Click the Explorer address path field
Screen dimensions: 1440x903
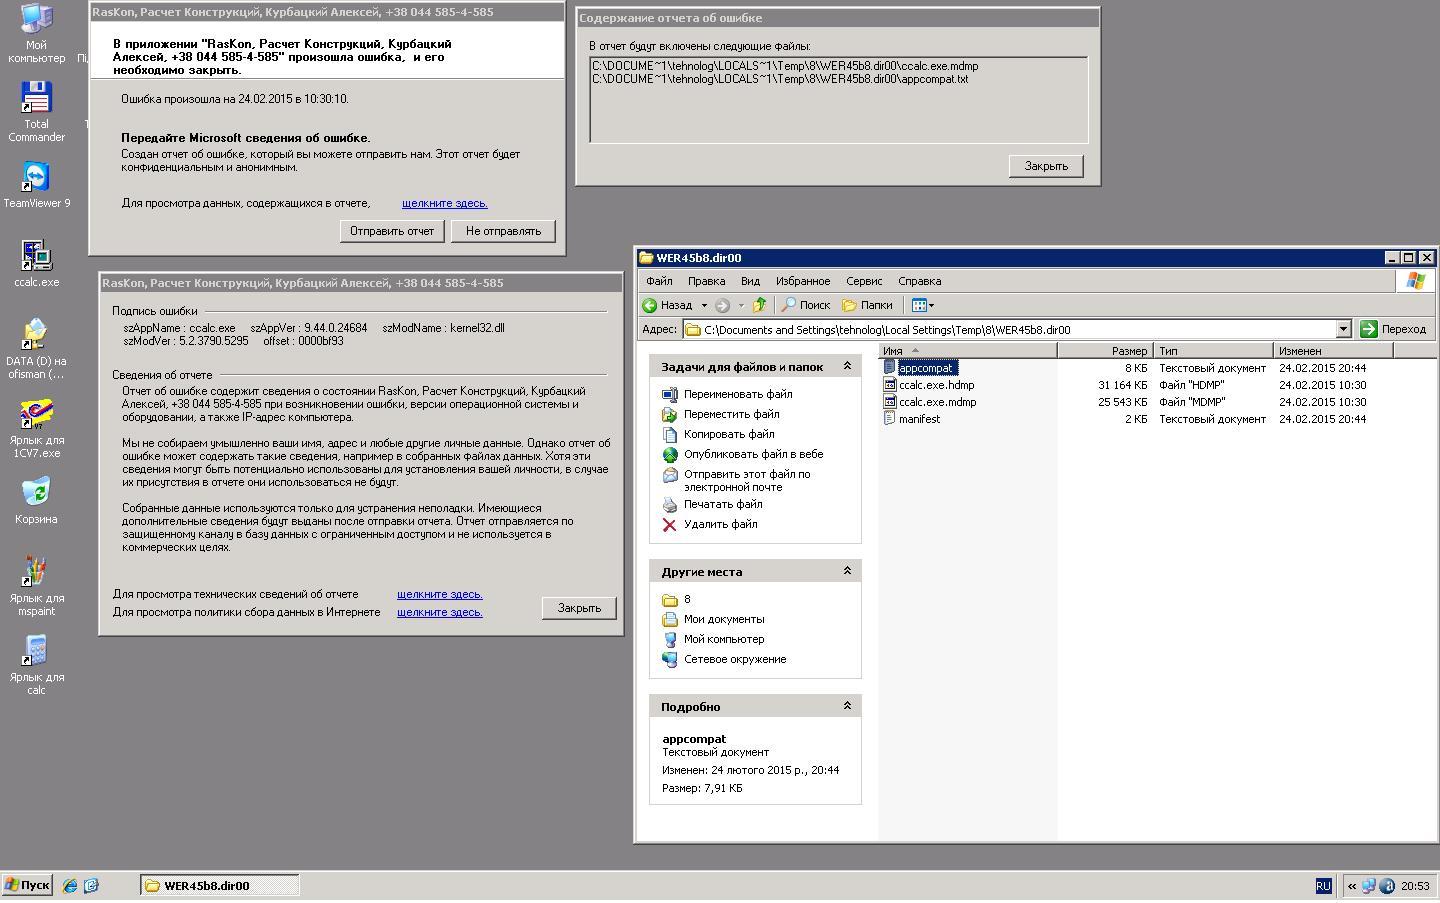point(1009,329)
